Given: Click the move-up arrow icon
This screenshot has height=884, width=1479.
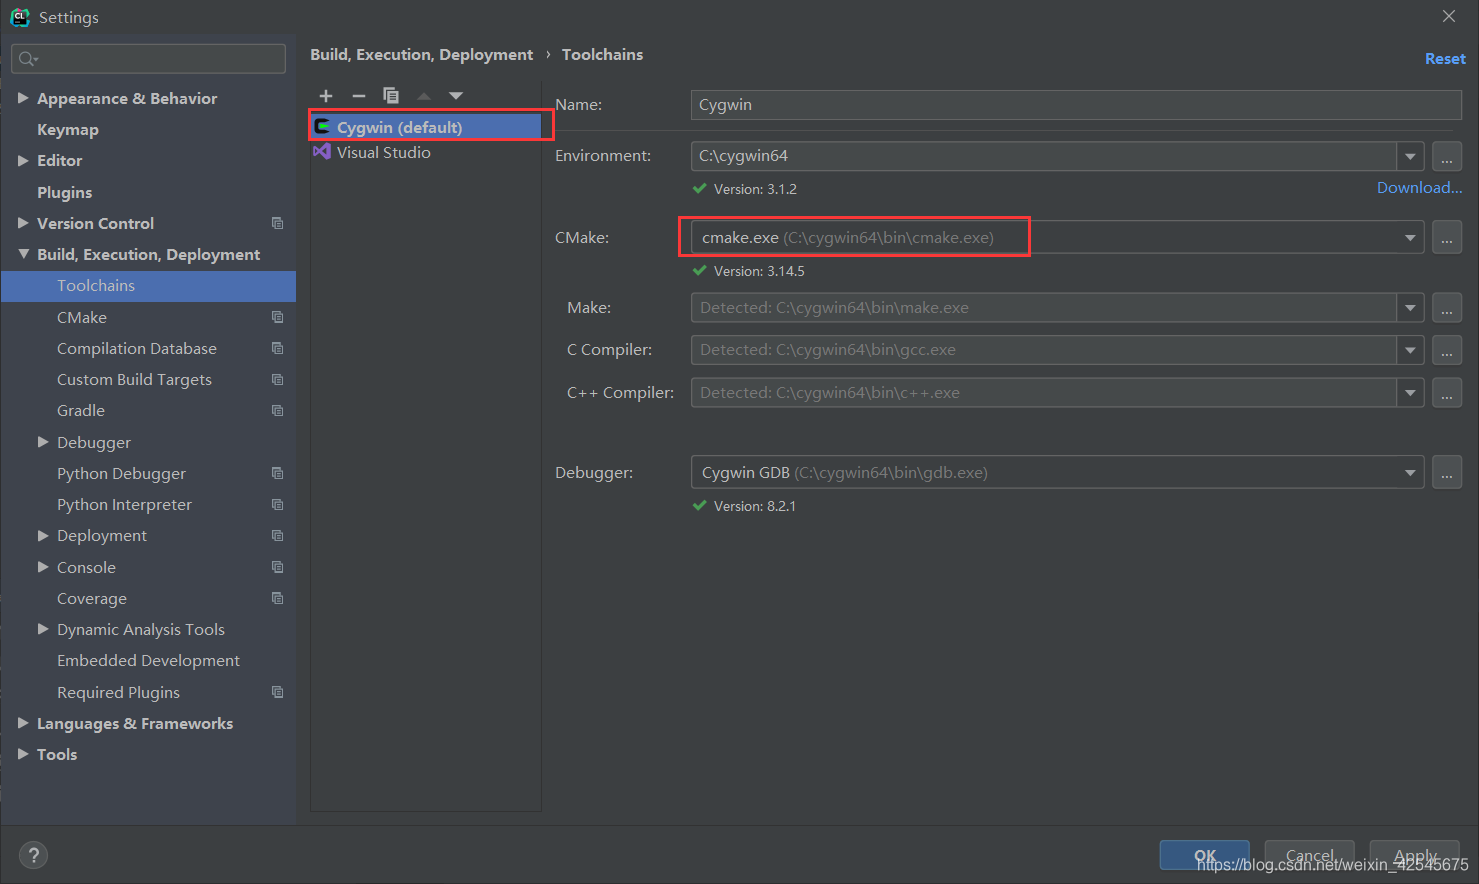Looking at the screenshot, I should coord(423,95).
